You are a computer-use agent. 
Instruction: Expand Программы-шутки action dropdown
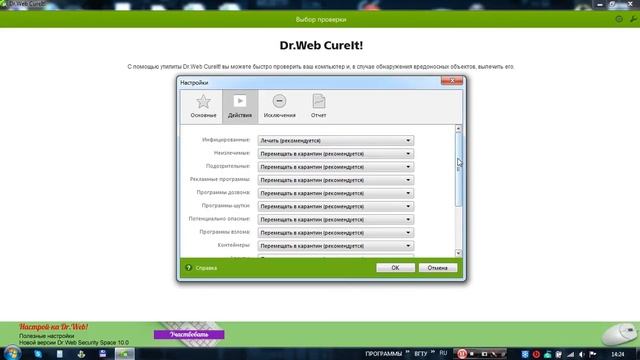(336, 206)
